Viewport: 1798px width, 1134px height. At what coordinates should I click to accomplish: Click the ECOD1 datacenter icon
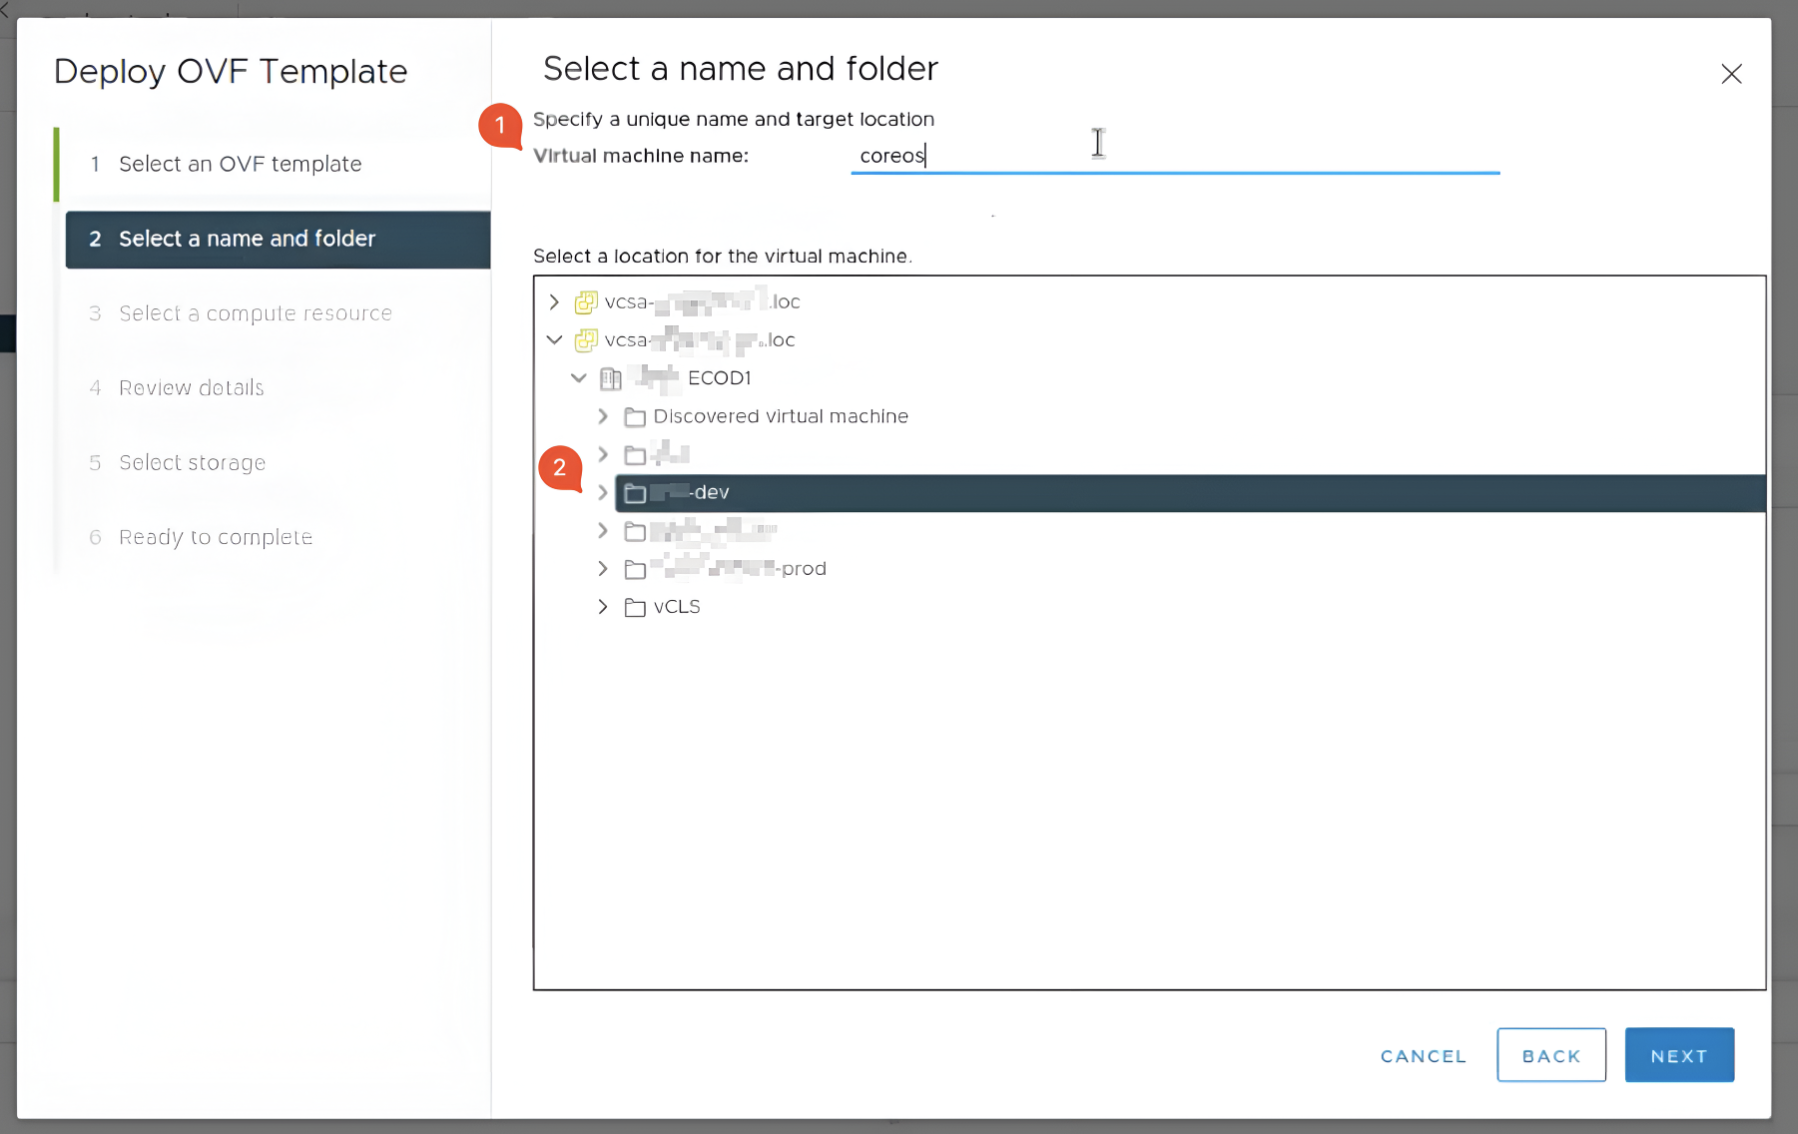point(610,378)
